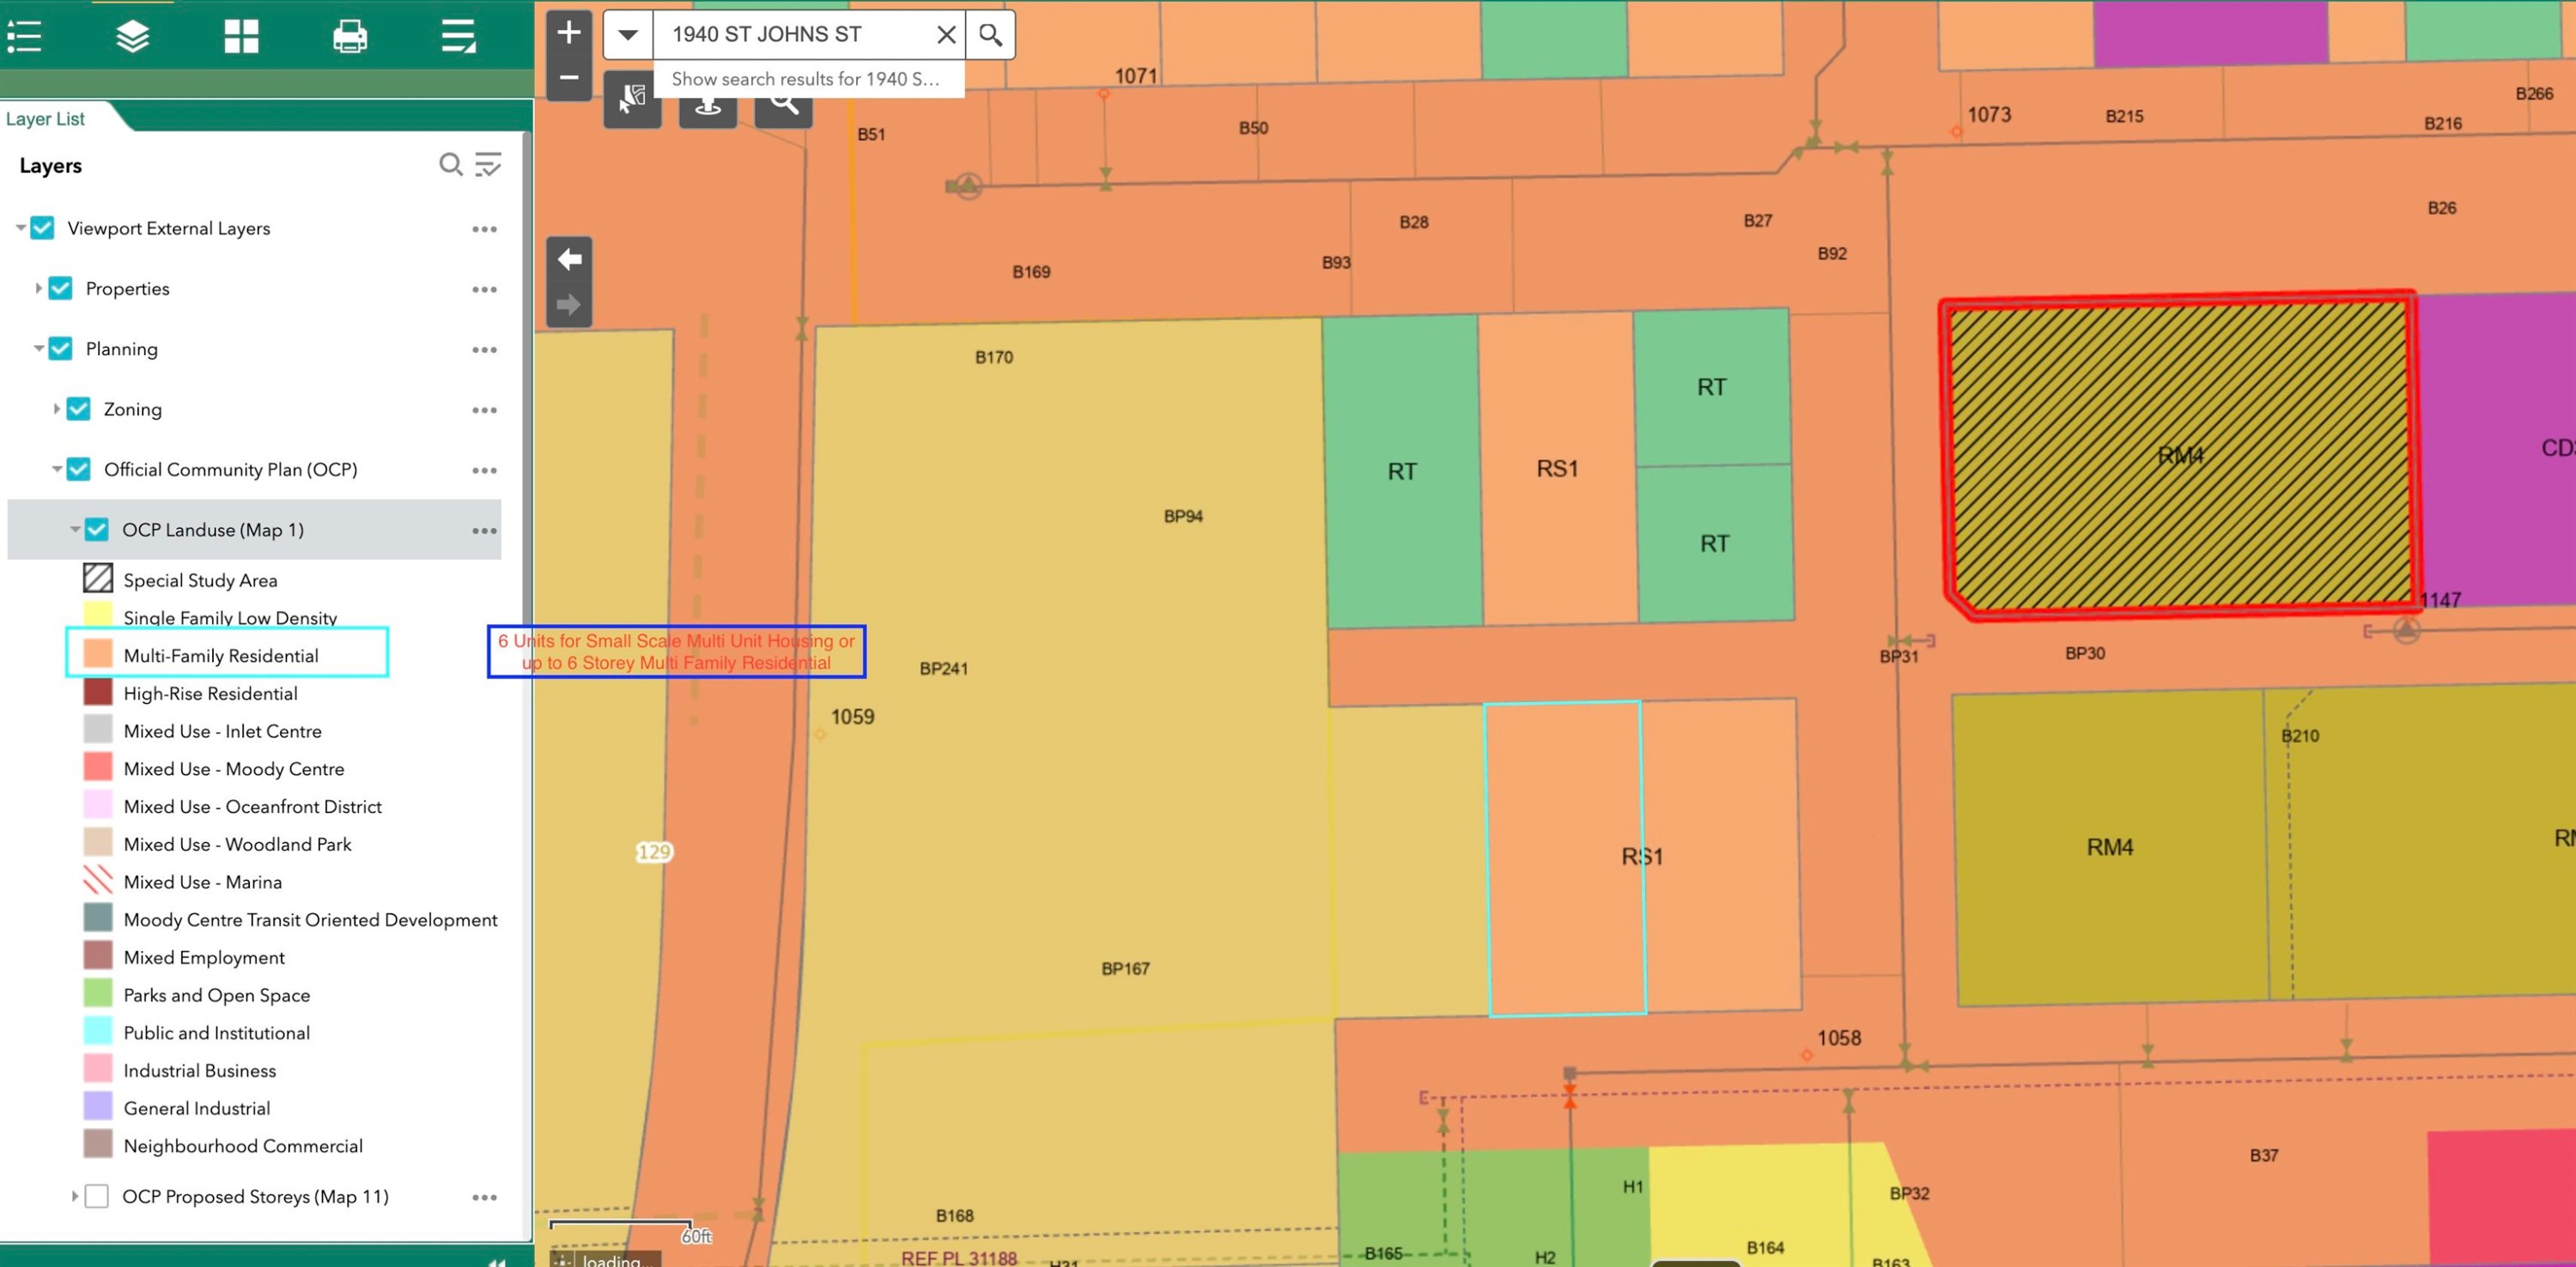The height and width of the screenshot is (1267, 2576).
Task: Go to previous map extent arrow
Action: pos(569,260)
